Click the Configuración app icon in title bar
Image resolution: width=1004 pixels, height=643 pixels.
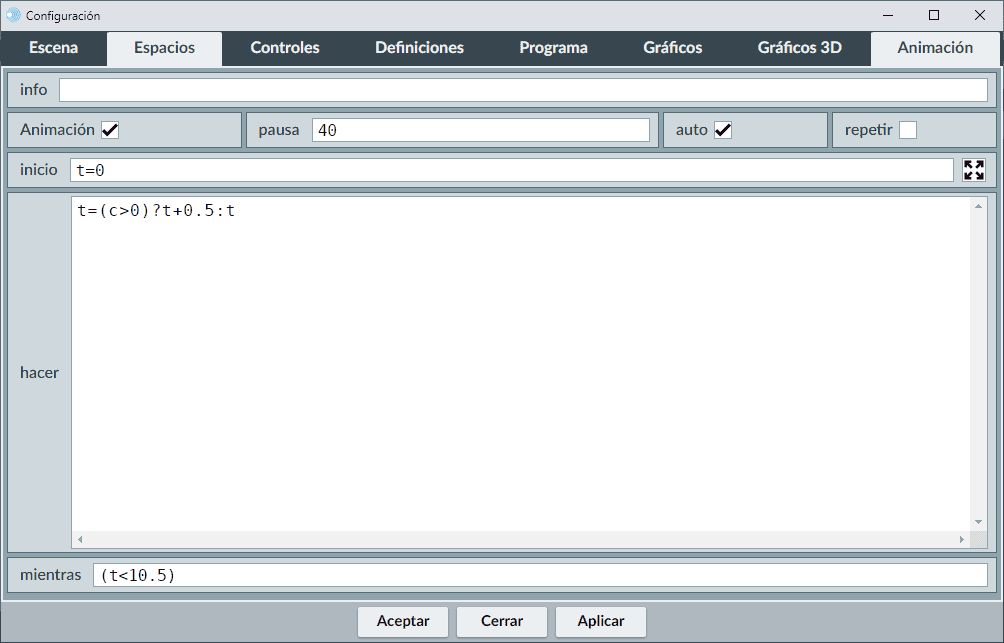point(13,15)
